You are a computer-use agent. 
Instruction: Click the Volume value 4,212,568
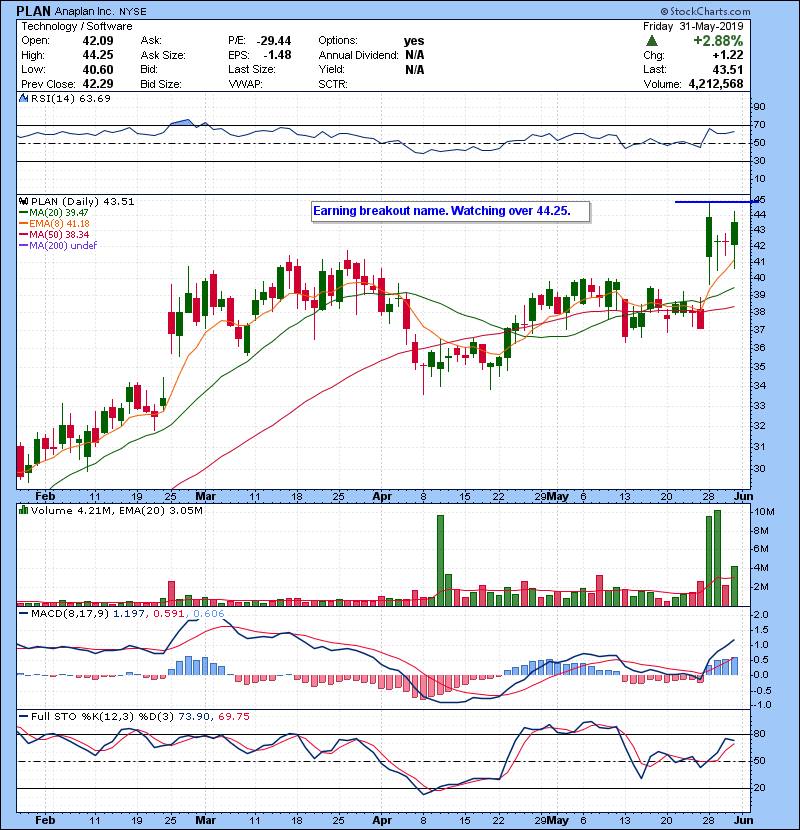point(716,84)
